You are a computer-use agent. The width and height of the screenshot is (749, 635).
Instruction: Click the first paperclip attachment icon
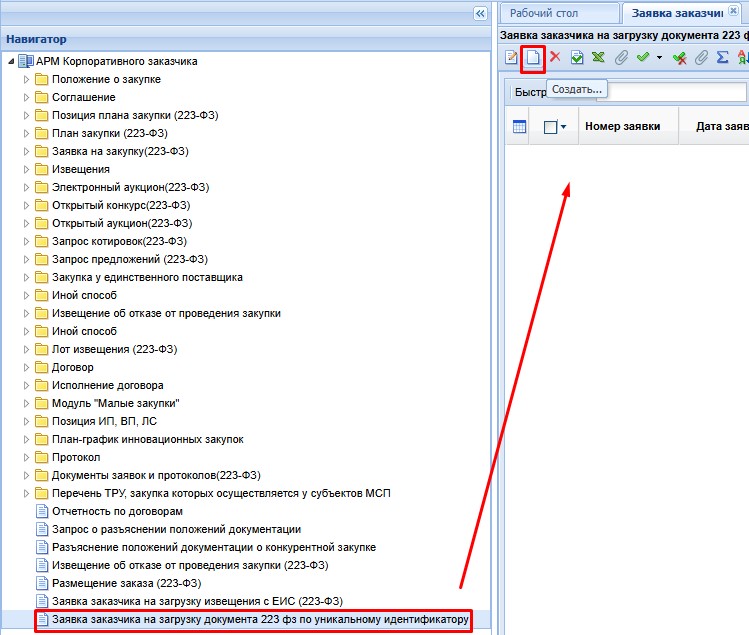pos(620,58)
